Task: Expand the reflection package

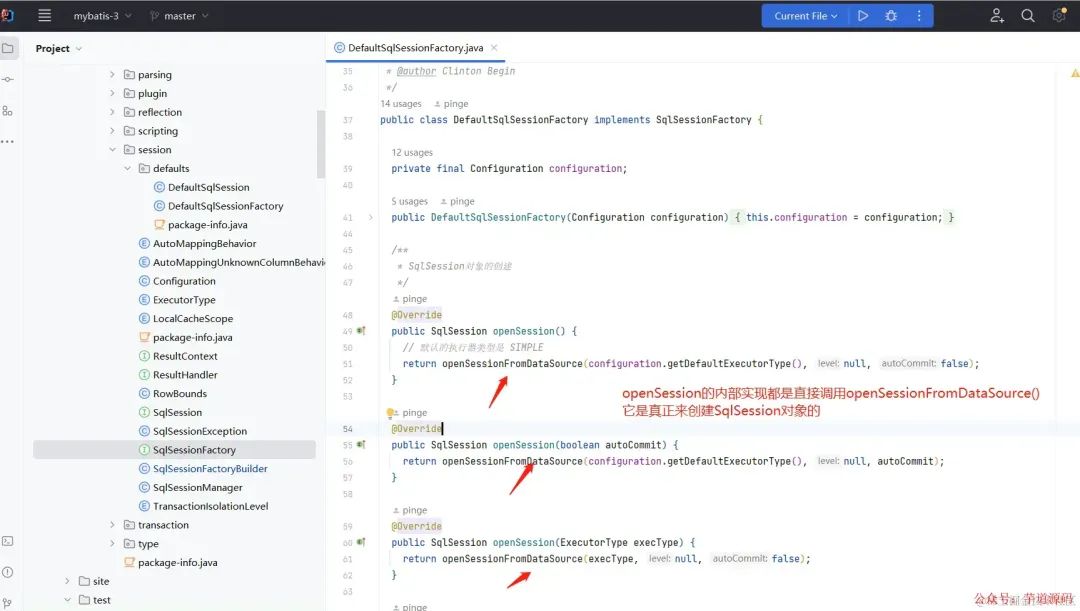Action: (112, 112)
